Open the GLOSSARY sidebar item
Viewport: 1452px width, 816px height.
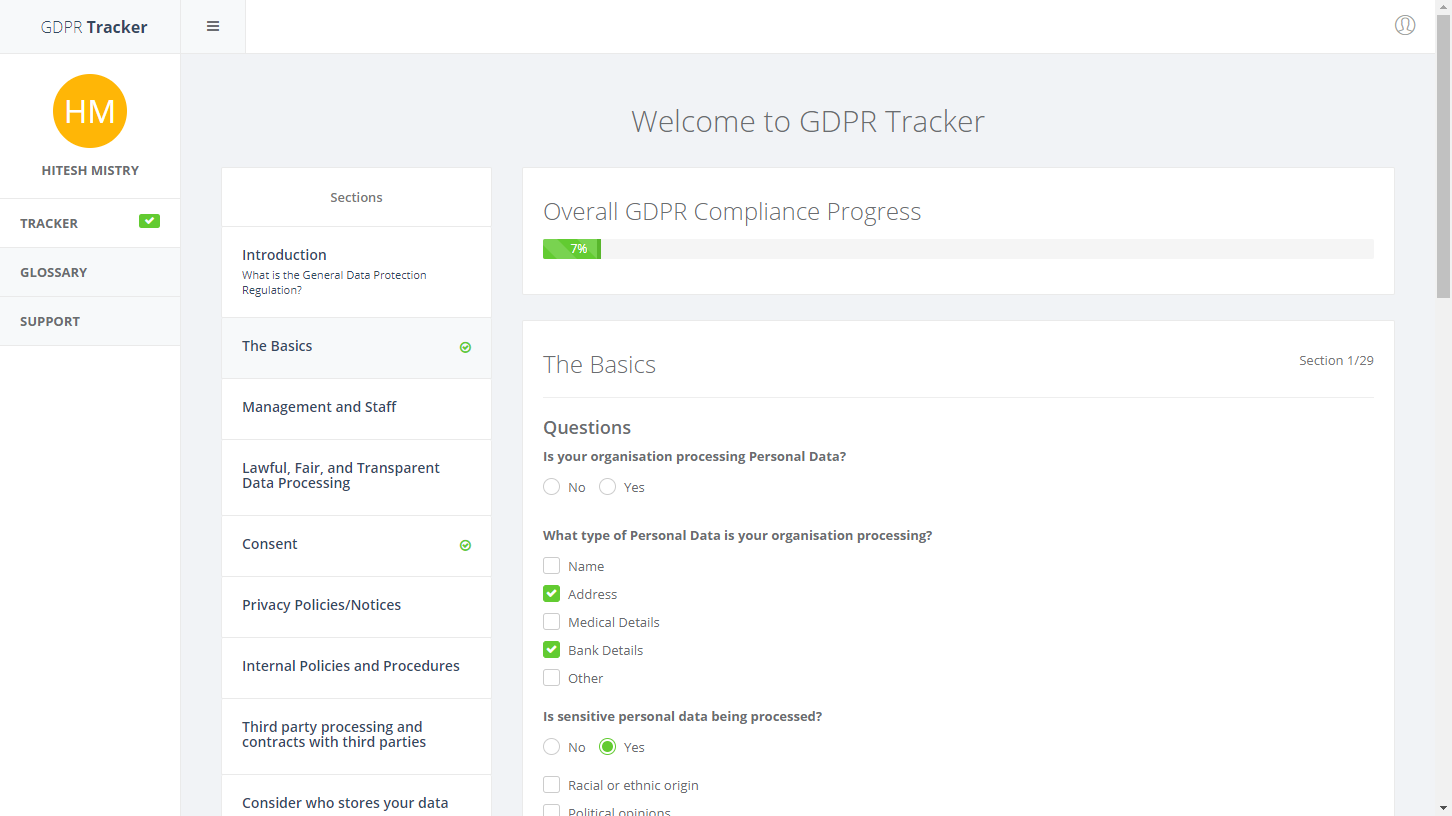[x=54, y=271]
